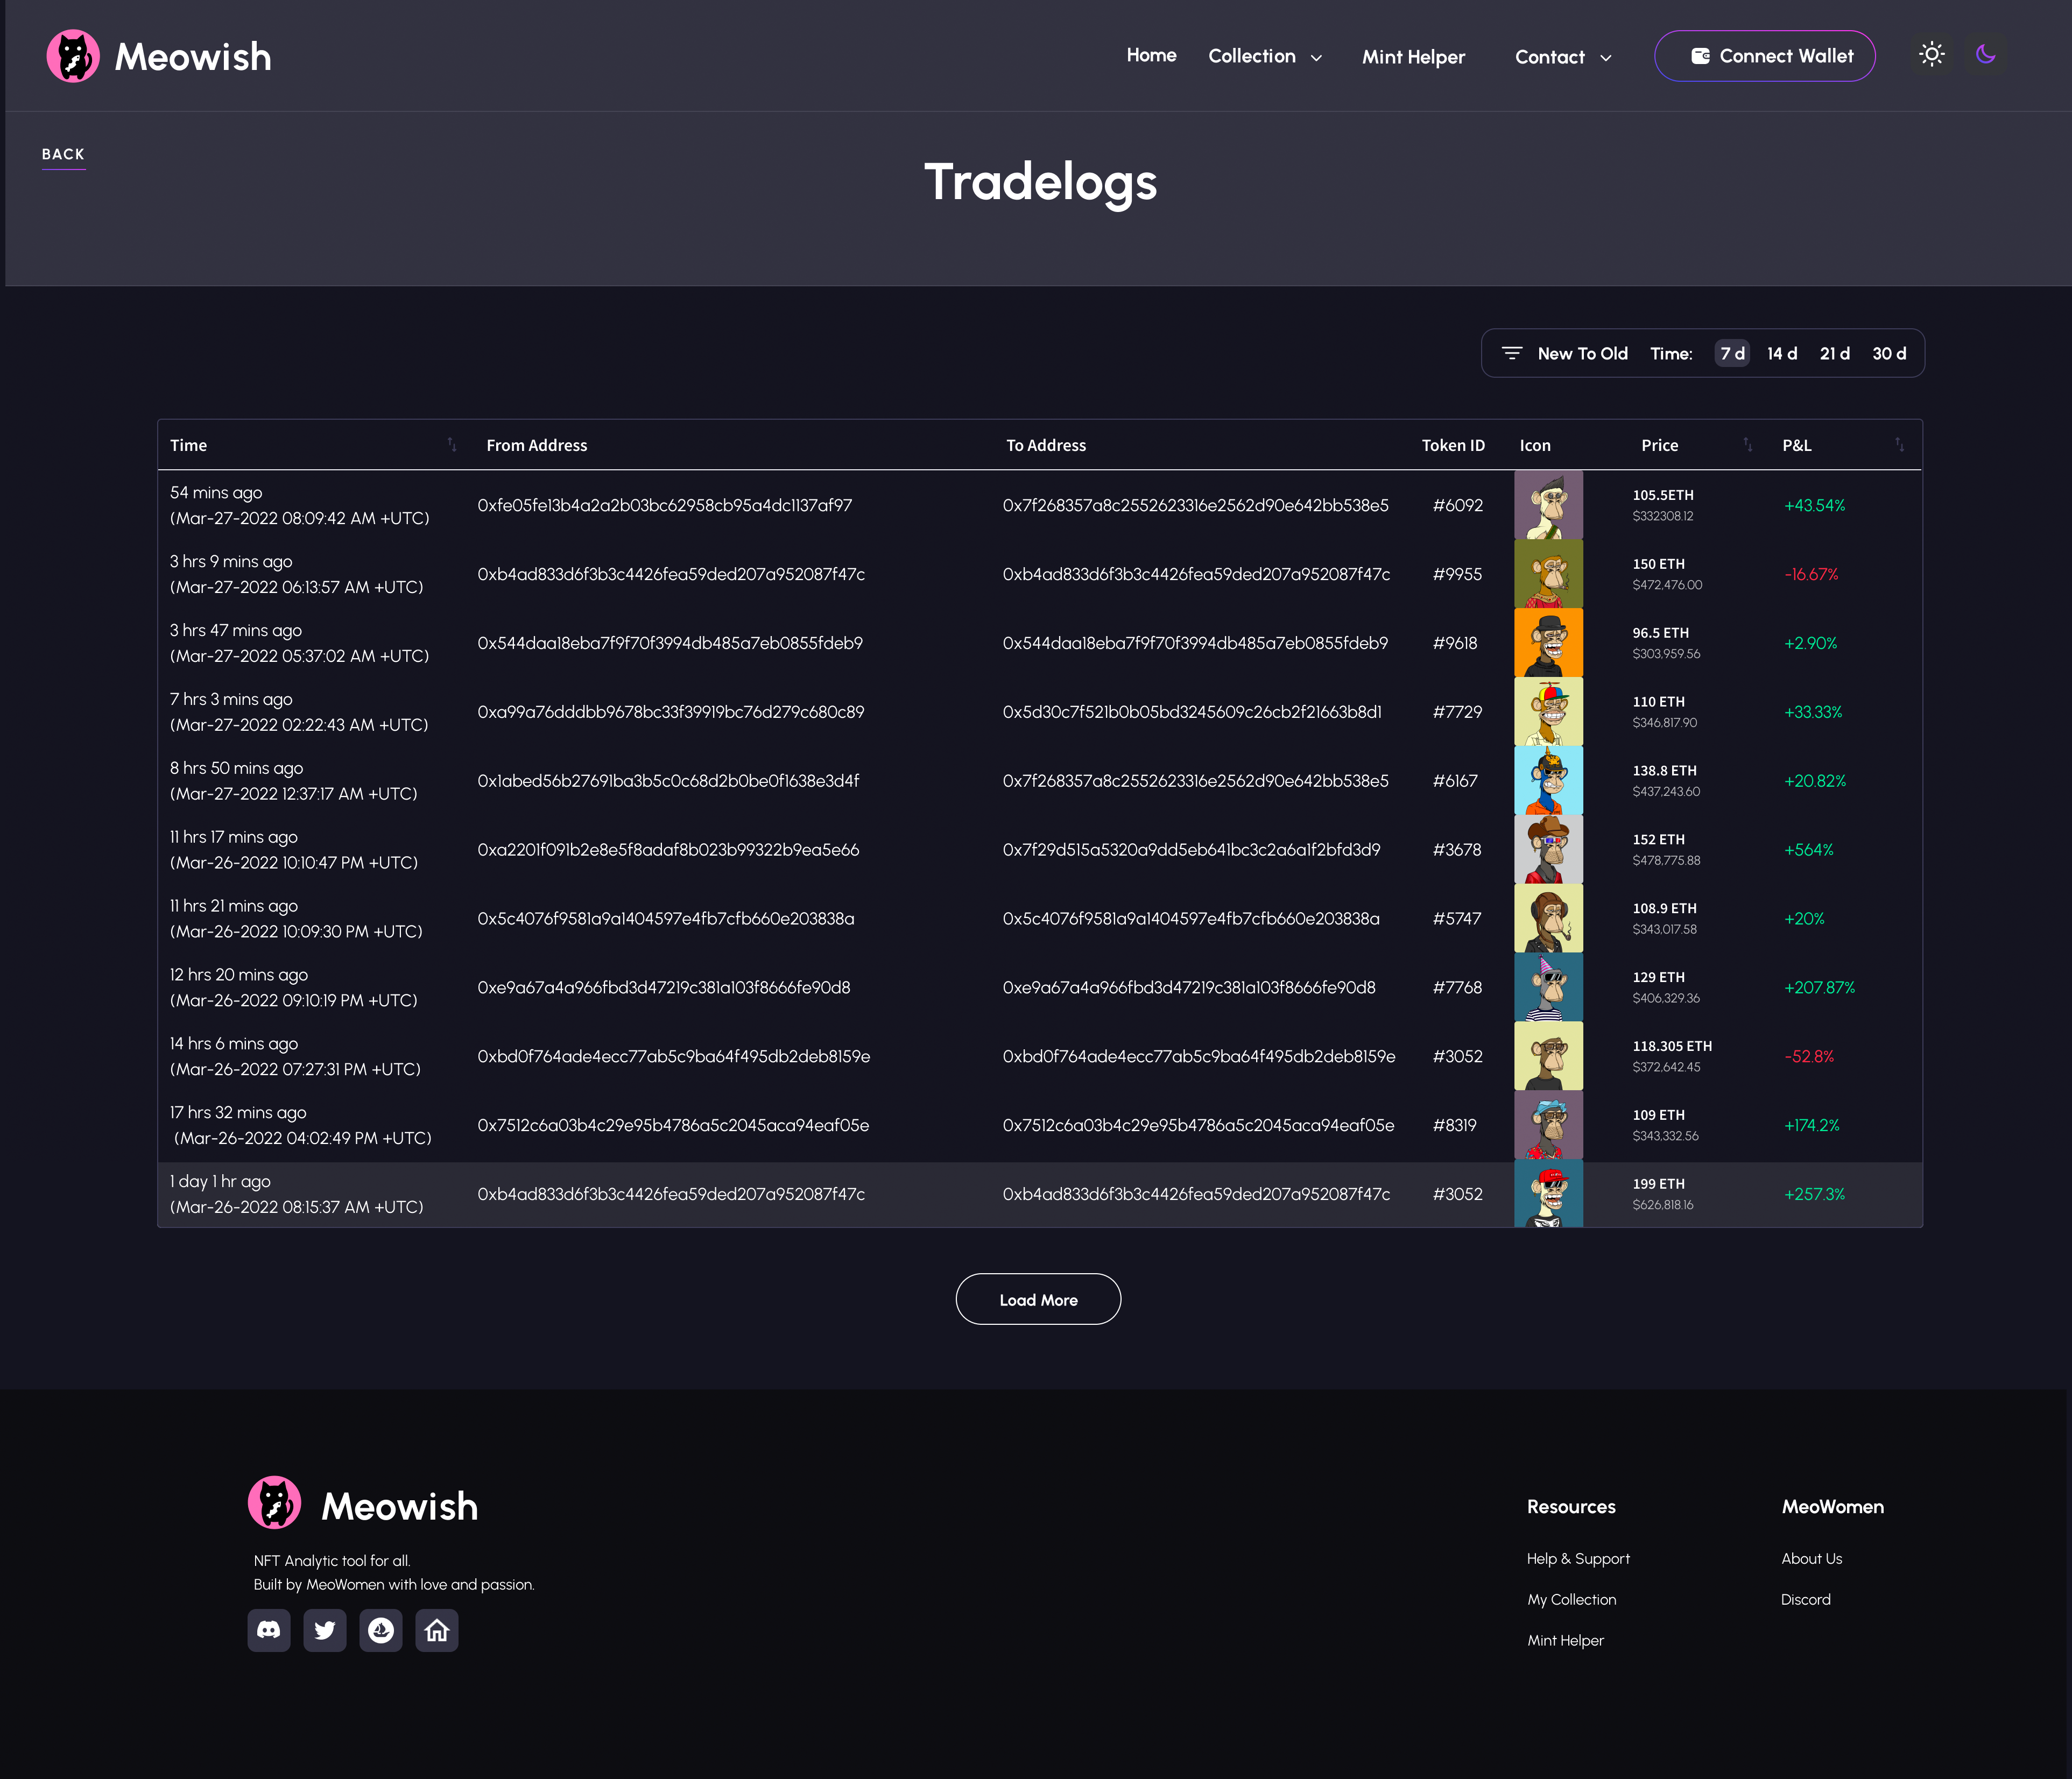Screen dimensions: 2072x1779
Task: Click To Address 0x7f29d515a5320a9dd5eb641bc3c2a6a1f2bfd3d9
Action: 1191,850
